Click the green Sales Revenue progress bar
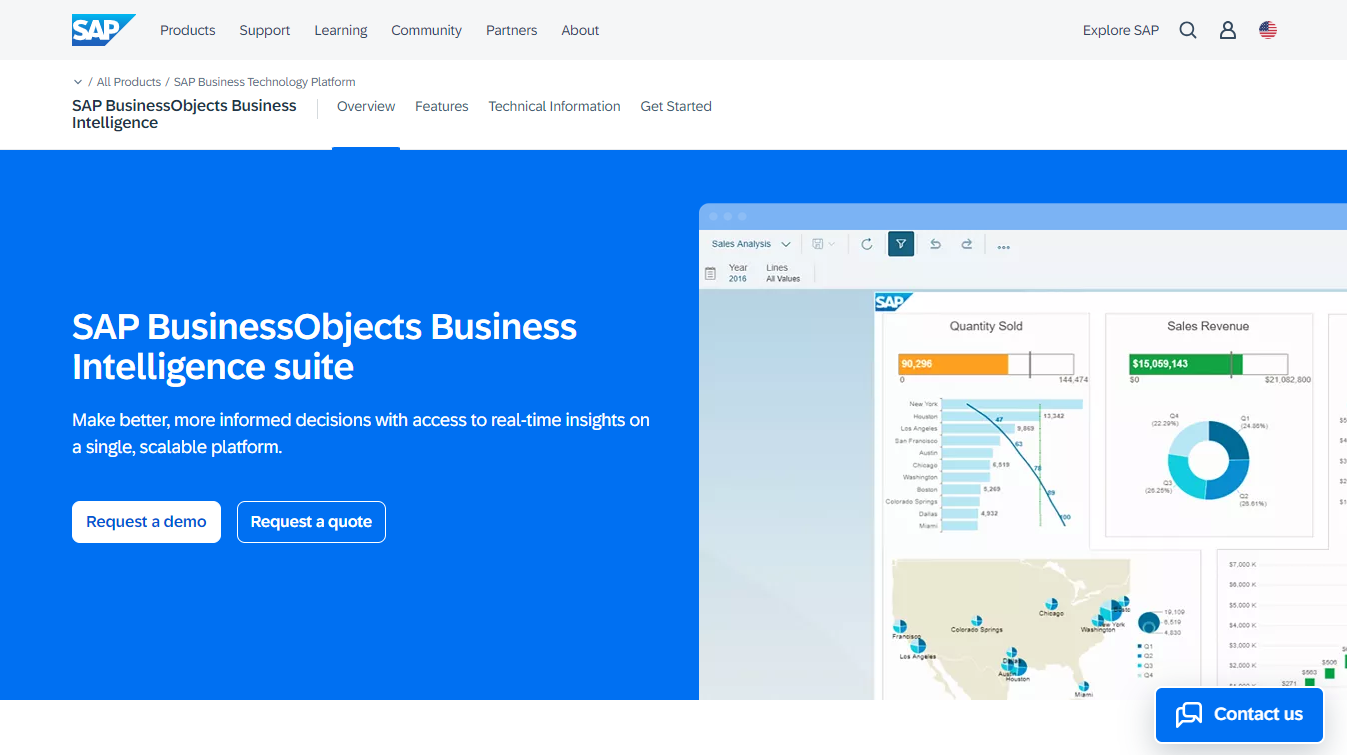Screen dimensions: 1347x755 coord(1186,364)
